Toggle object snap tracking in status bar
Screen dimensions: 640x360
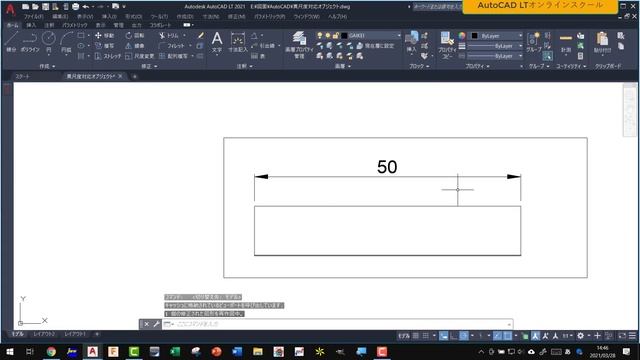pyautogui.click(x=497, y=336)
